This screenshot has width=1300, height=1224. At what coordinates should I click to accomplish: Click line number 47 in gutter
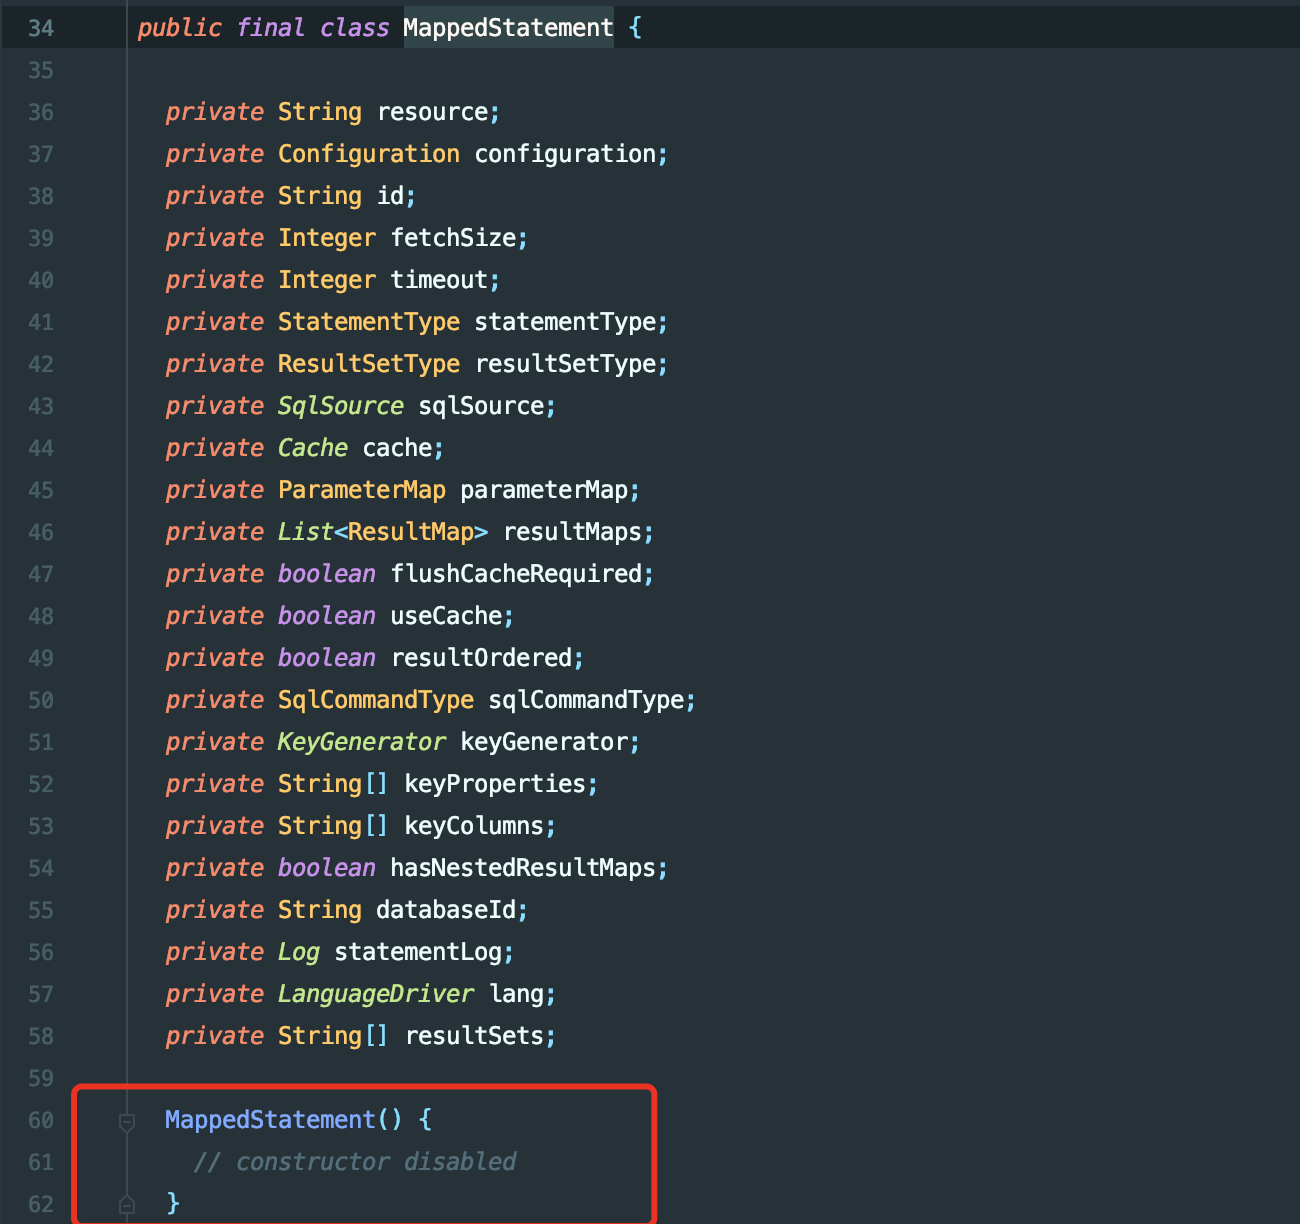[x=41, y=574]
